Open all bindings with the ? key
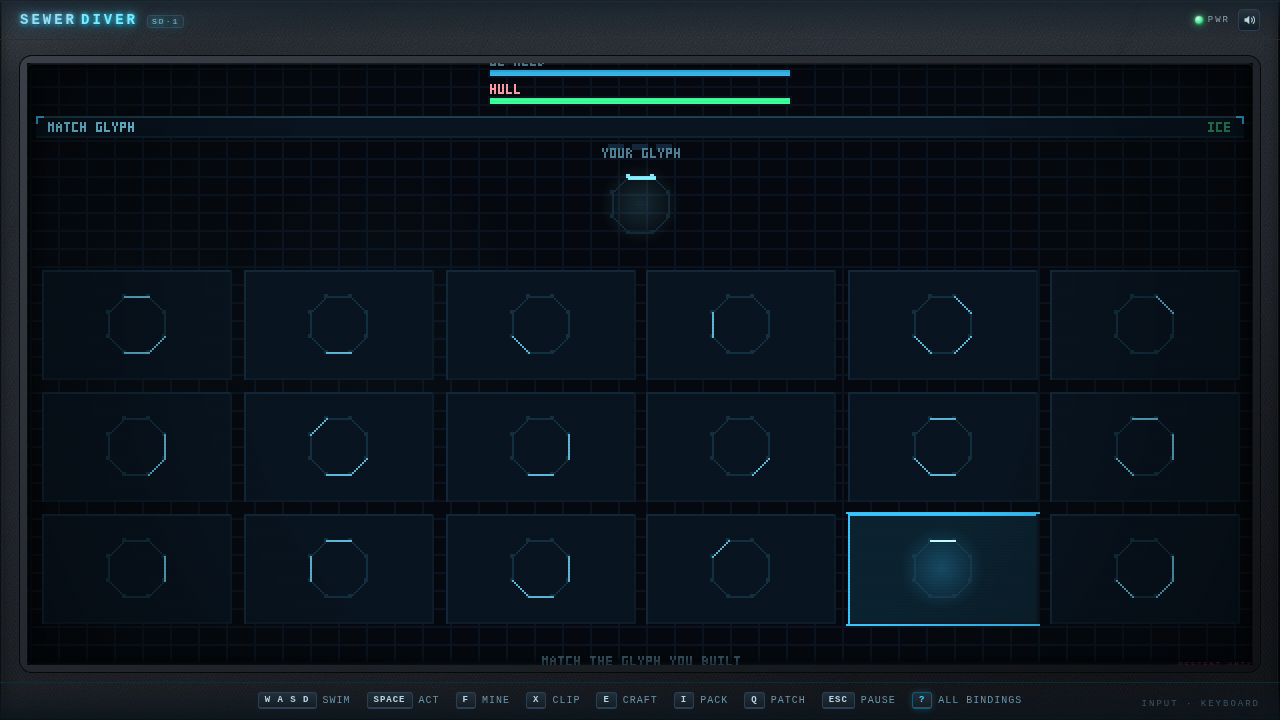The image size is (1280, 720). (921, 700)
